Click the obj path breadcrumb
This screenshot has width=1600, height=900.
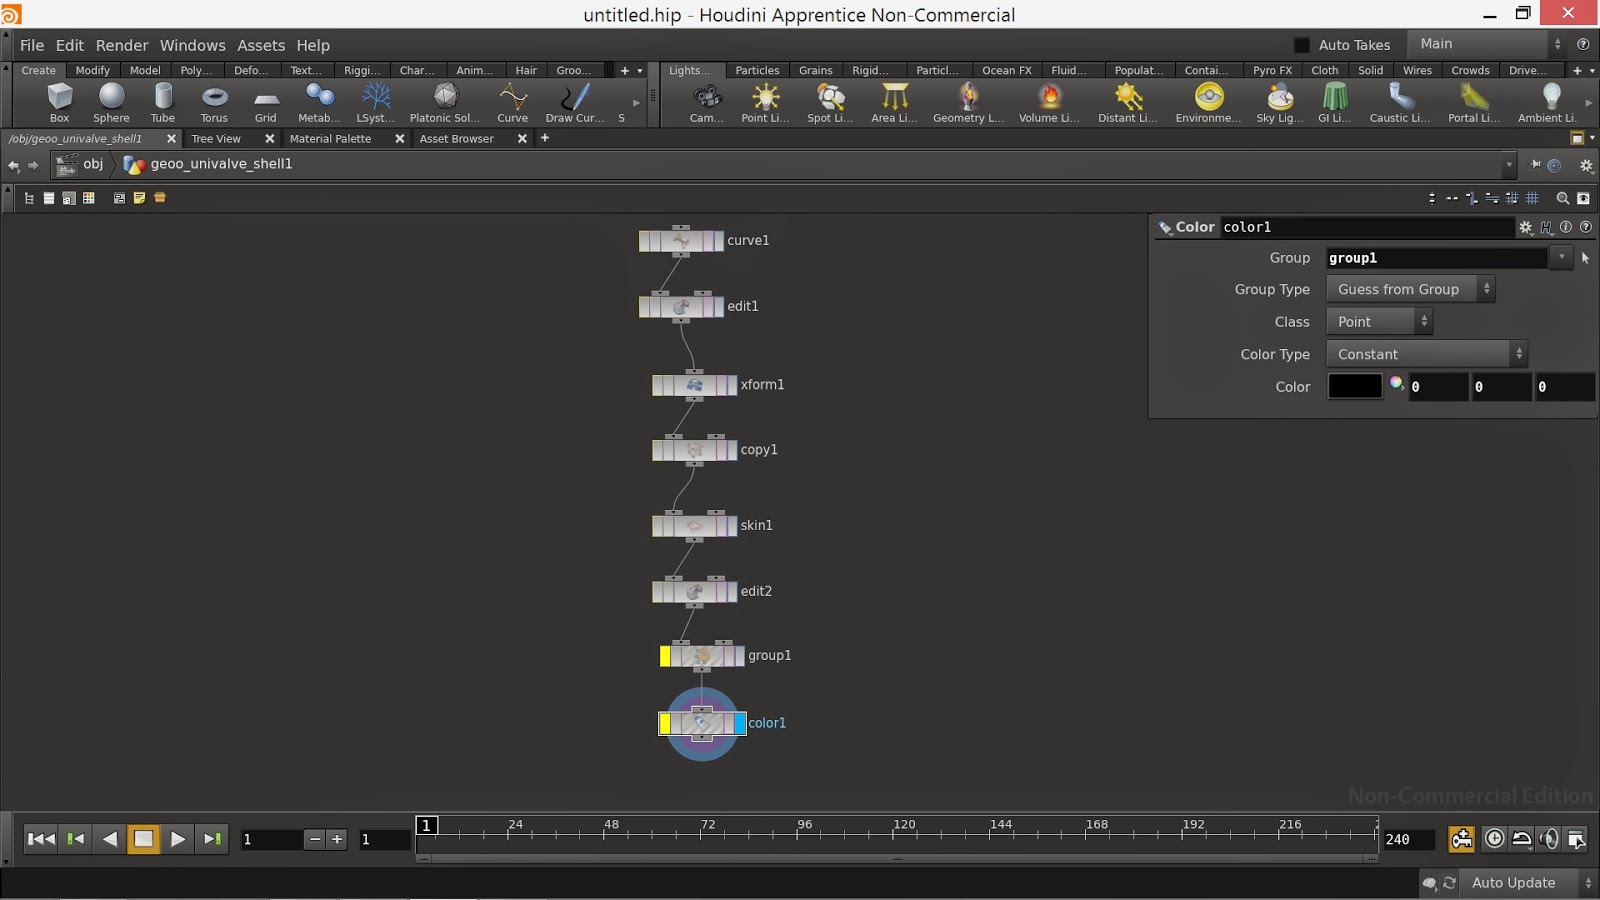pos(92,164)
